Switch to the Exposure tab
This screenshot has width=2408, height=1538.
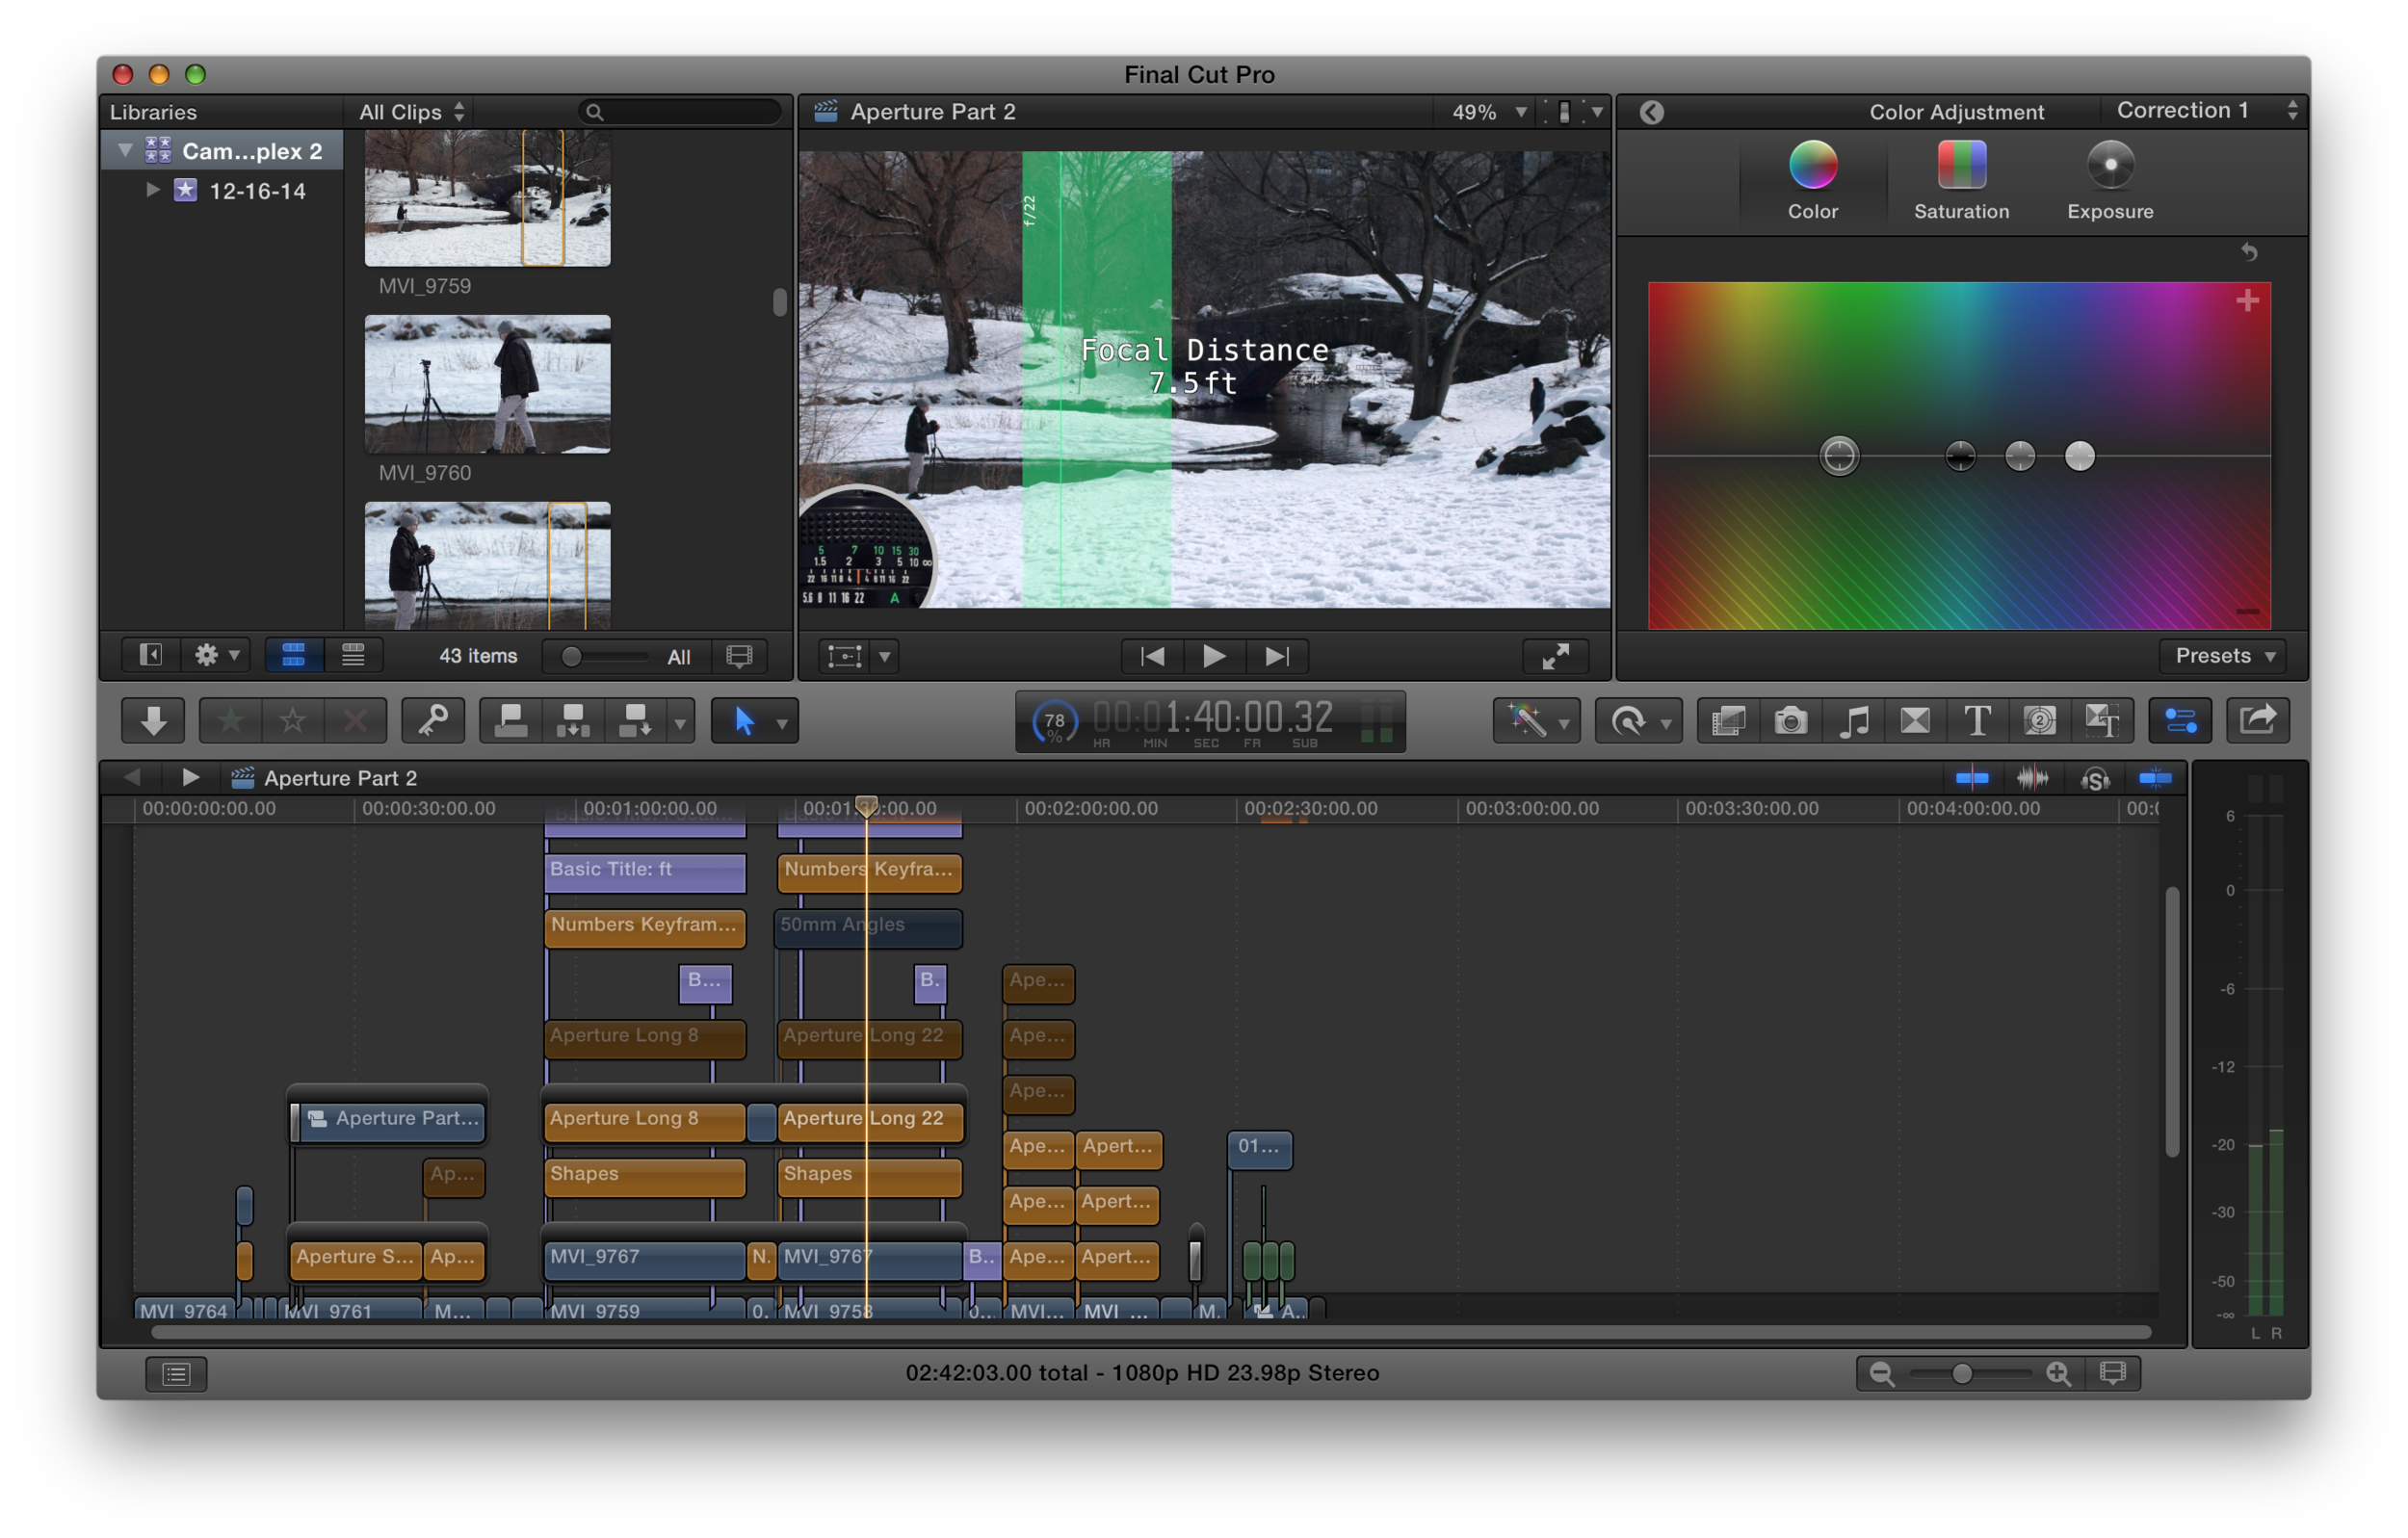click(2110, 180)
